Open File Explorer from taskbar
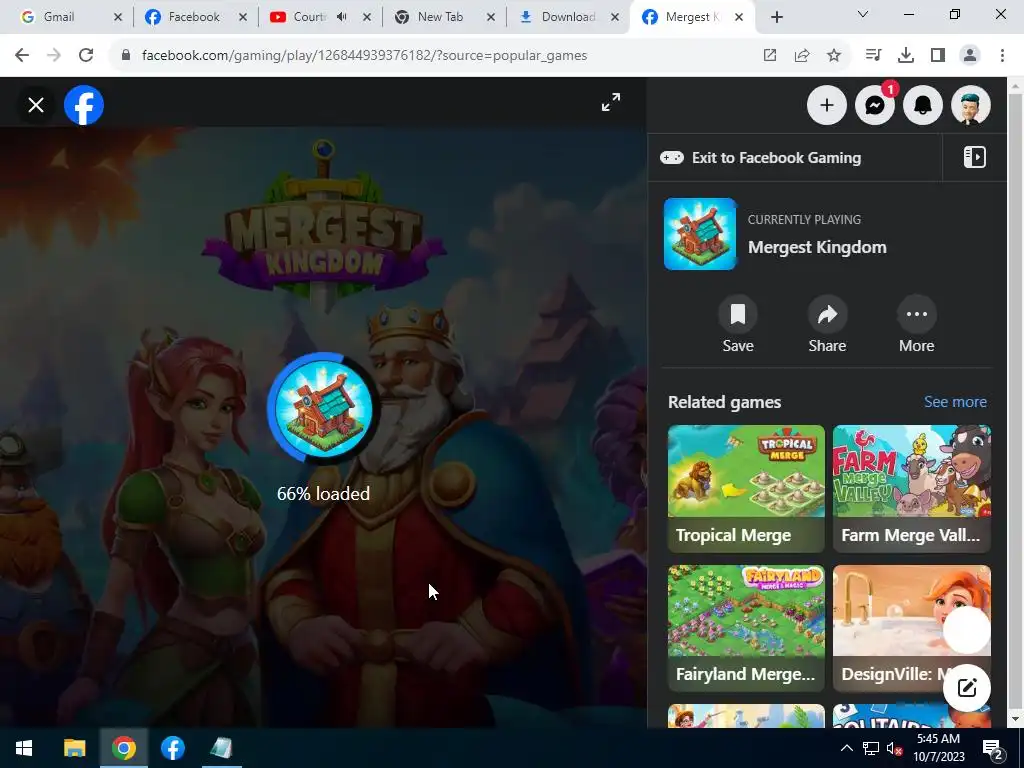This screenshot has height=768, width=1024. (x=74, y=748)
